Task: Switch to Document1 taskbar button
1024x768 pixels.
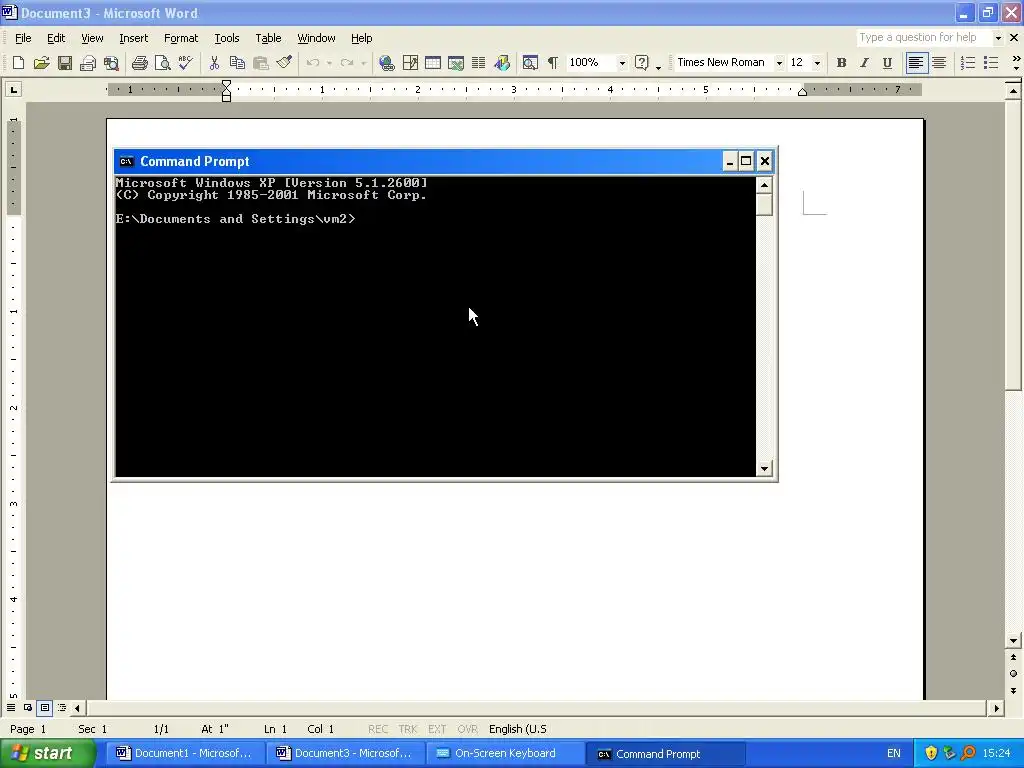Action: click(185, 754)
